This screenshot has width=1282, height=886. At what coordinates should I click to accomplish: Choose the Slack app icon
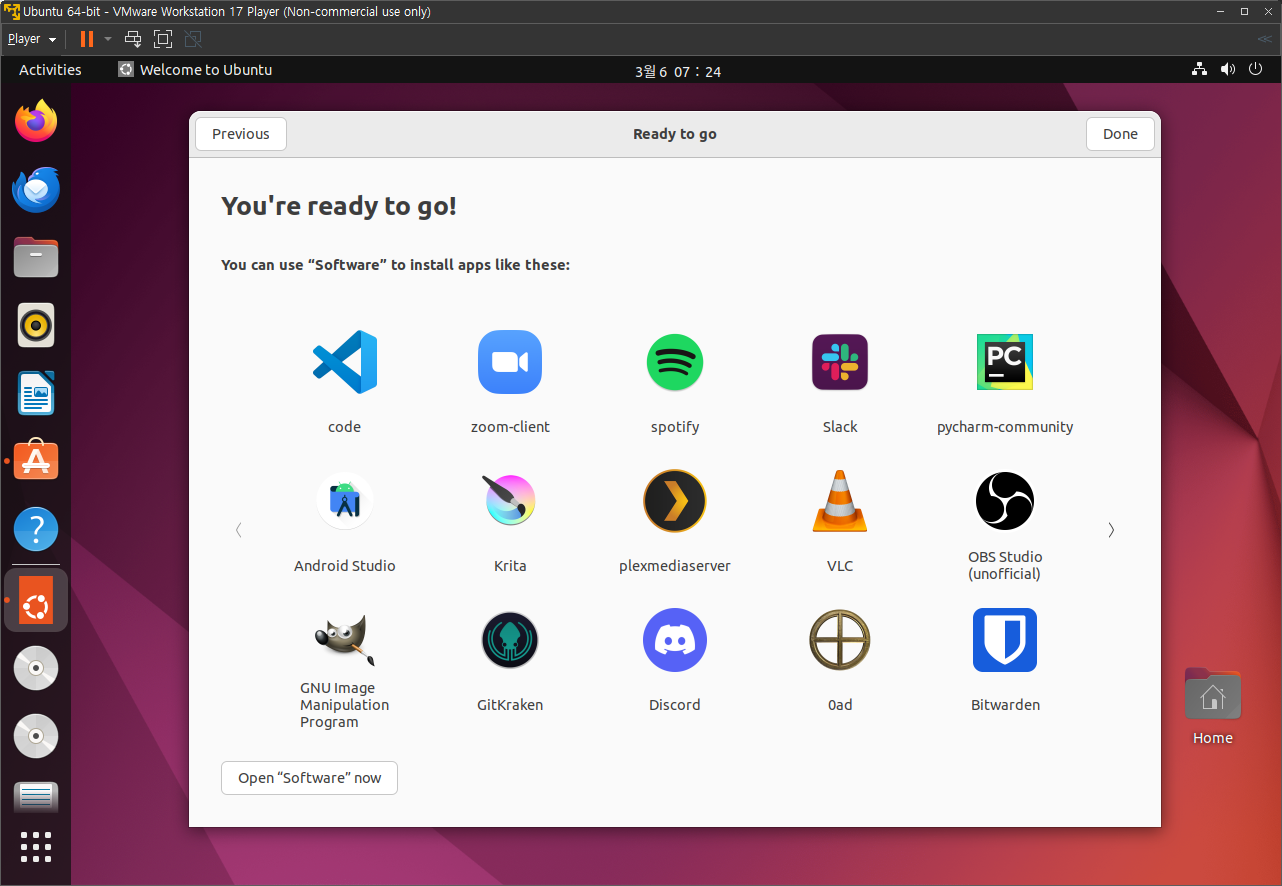[x=840, y=362]
